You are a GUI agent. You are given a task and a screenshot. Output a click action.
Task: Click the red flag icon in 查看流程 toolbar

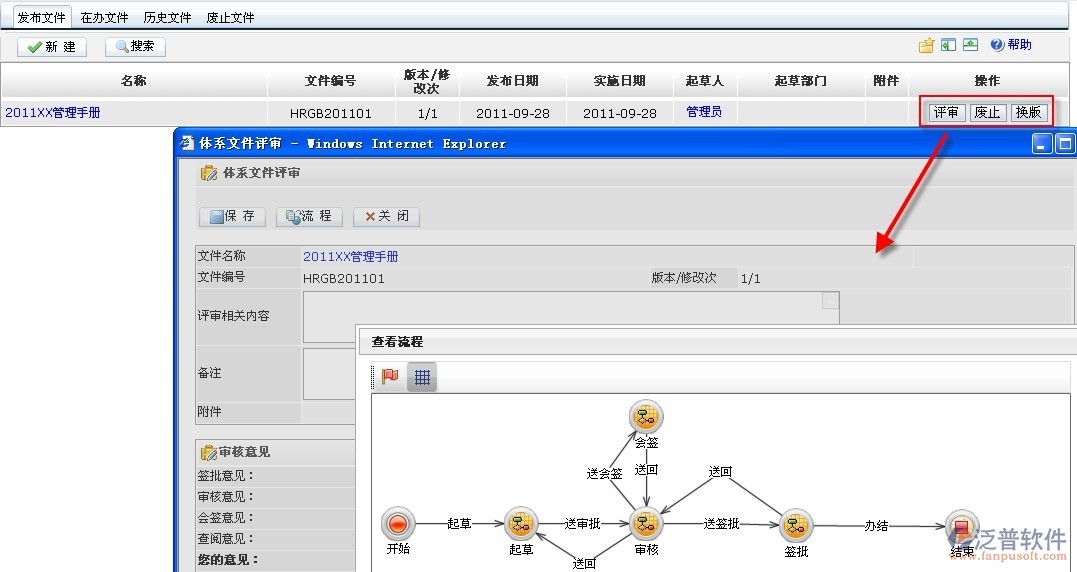coord(390,376)
